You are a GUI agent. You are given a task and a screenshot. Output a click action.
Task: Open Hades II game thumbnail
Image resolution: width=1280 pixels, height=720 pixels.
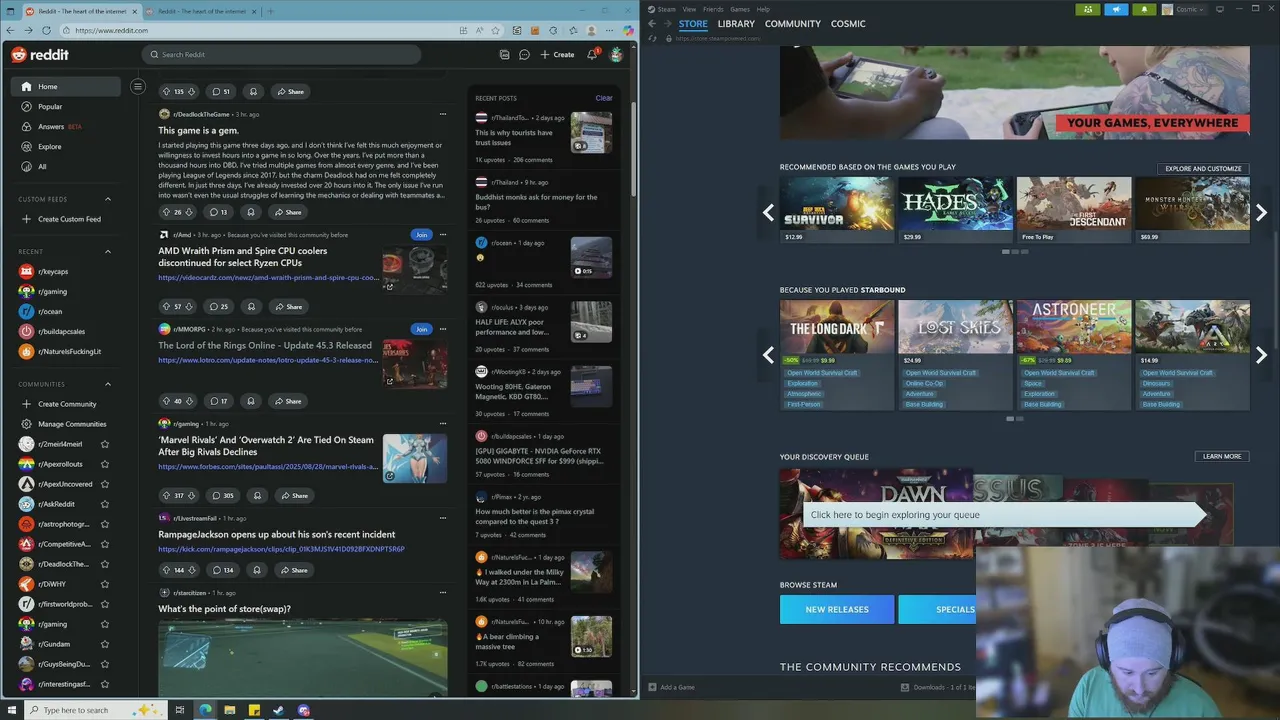[x=956, y=204]
